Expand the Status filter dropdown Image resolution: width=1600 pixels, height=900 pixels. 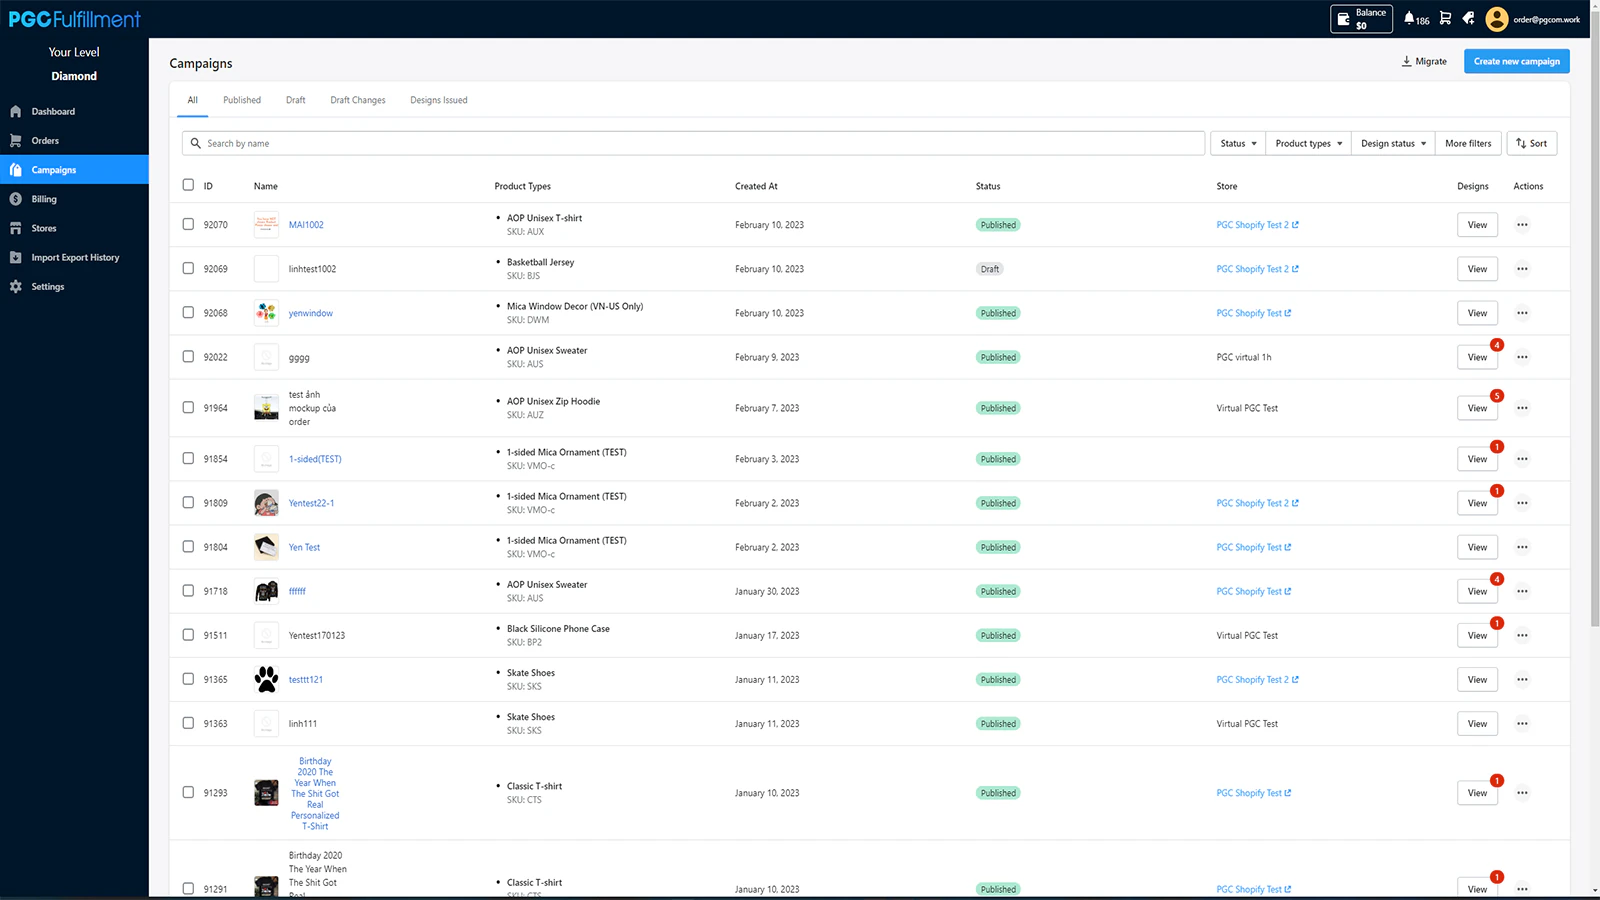tap(1238, 144)
